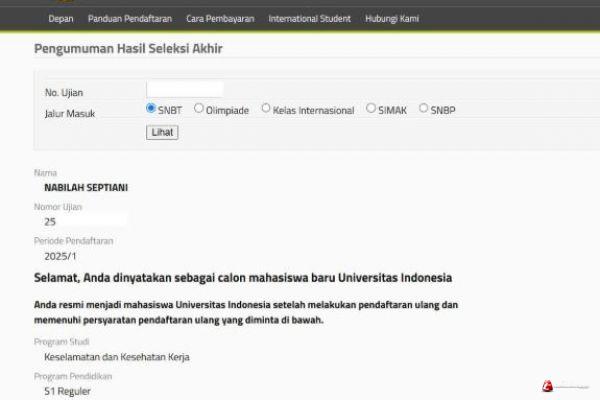The width and height of the screenshot is (600, 400).
Task: Open the Depan menu item
Action: click(x=61, y=19)
